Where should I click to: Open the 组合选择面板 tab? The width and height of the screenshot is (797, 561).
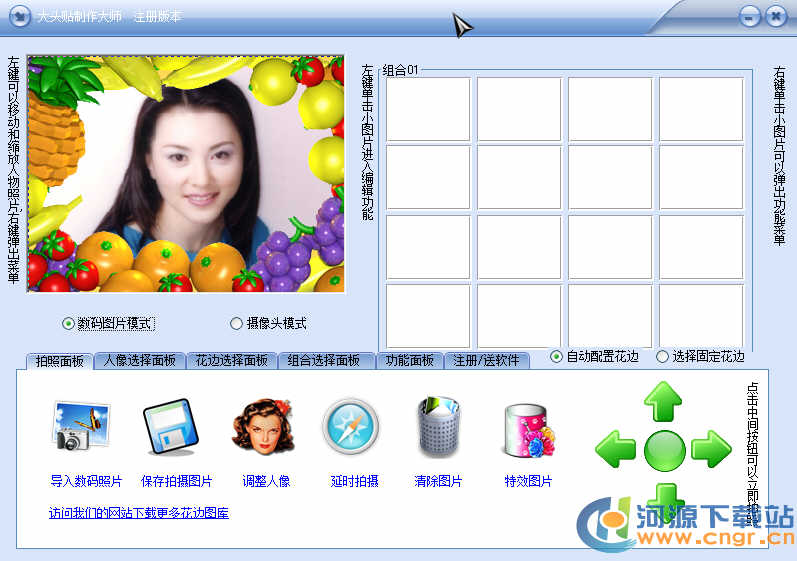click(x=324, y=361)
